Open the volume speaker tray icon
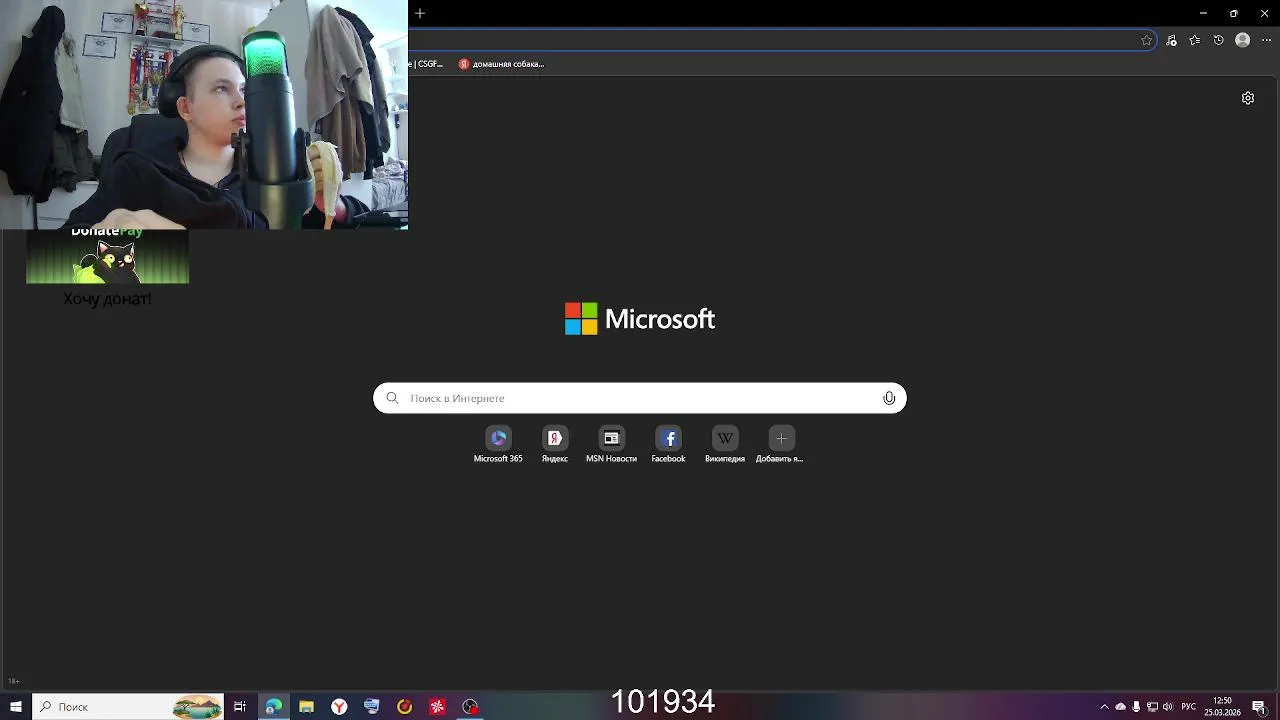 pos(1168,707)
